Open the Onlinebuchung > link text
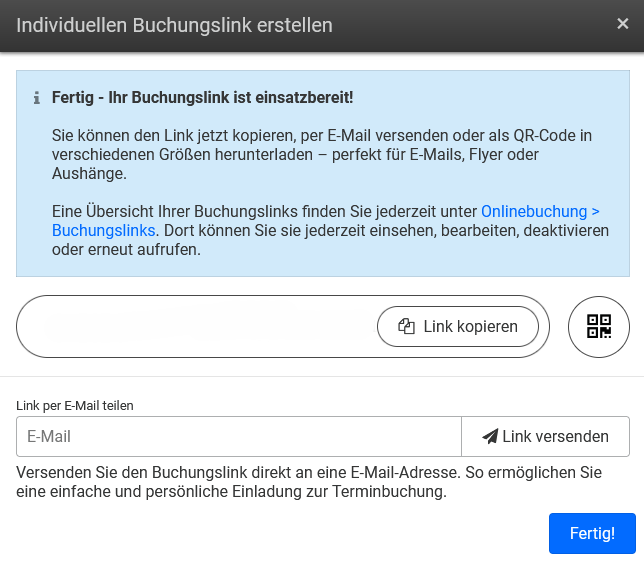The width and height of the screenshot is (644, 562). (x=540, y=212)
